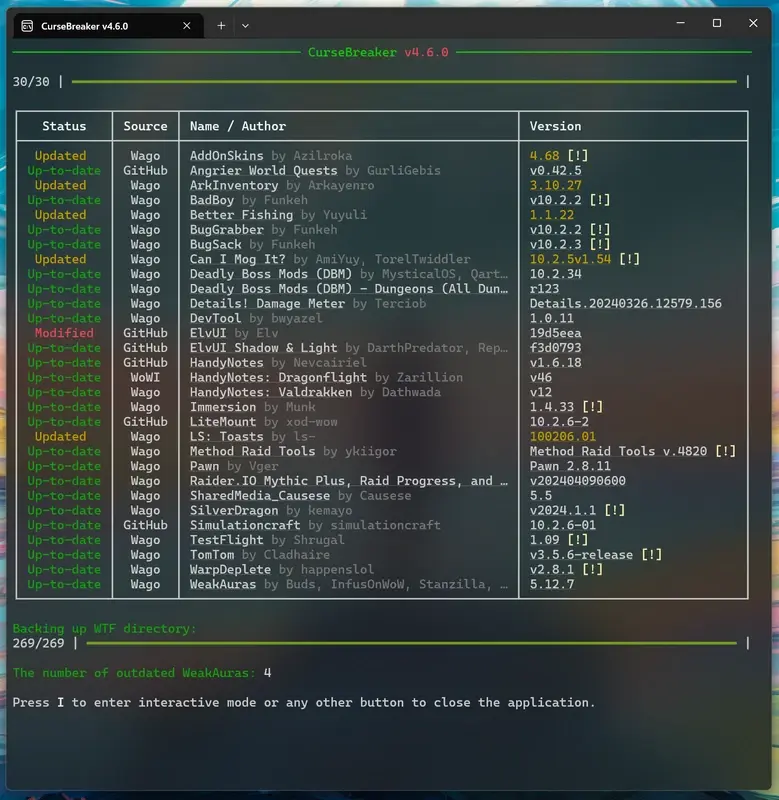Click version 10.2.5v1.54 text
The width and height of the screenshot is (779, 800).
[570, 259]
